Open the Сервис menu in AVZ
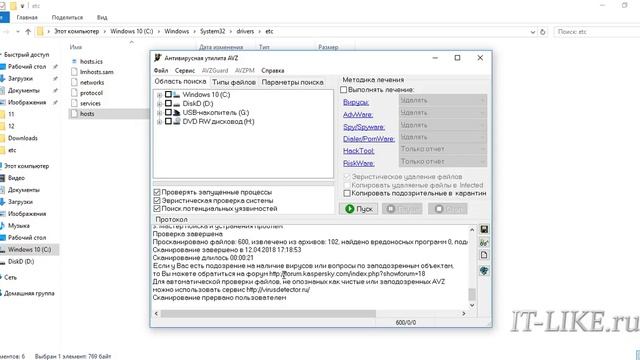Image resolution: width=640 pixels, height=360 pixels. pyautogui.click(x=185, y=71)
